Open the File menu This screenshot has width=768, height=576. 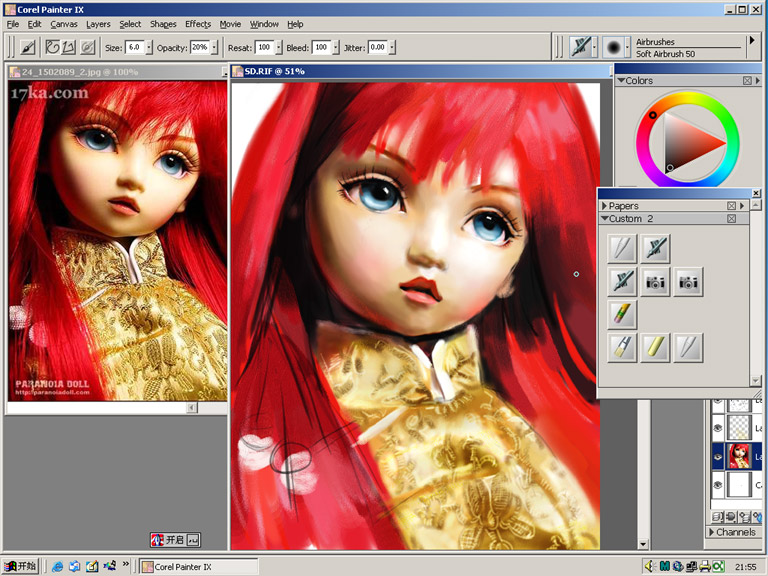12,24
